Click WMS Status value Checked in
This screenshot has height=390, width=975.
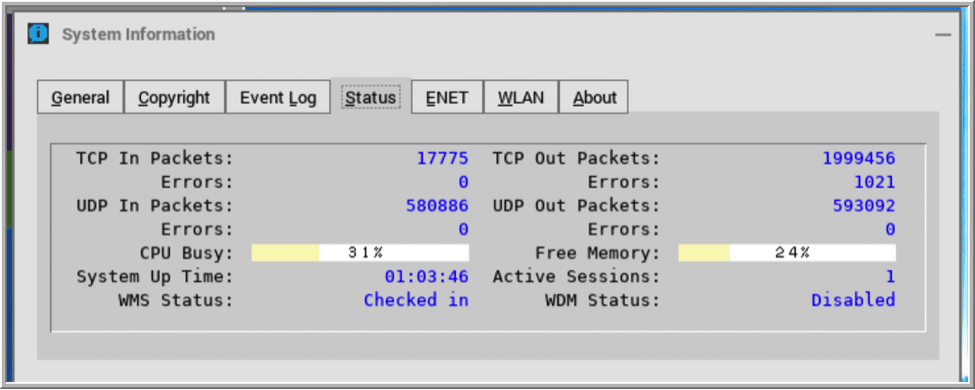click(416, 300)
